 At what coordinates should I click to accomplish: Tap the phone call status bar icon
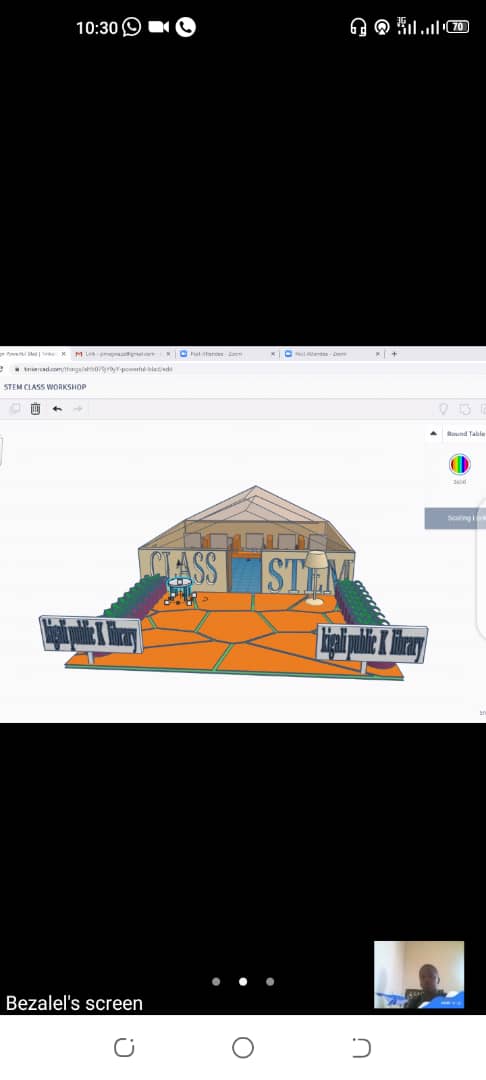[x=186, y=27]
